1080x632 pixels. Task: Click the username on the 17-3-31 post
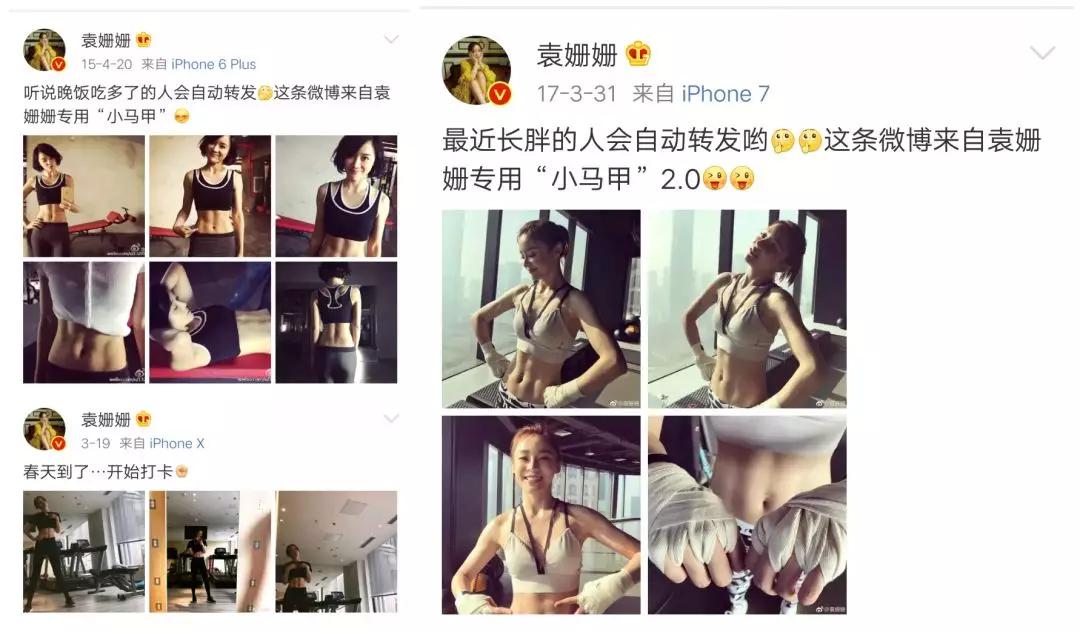point(577,54)
